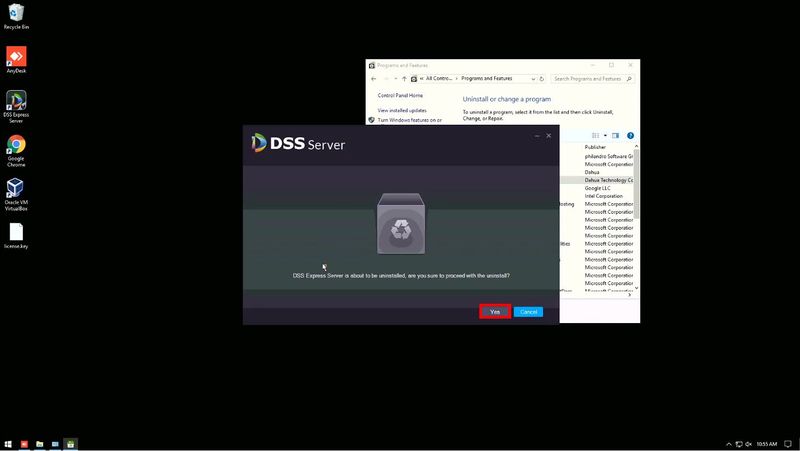
Task: Click the Programs and Features breadcrumb
Action: [486, 79]
